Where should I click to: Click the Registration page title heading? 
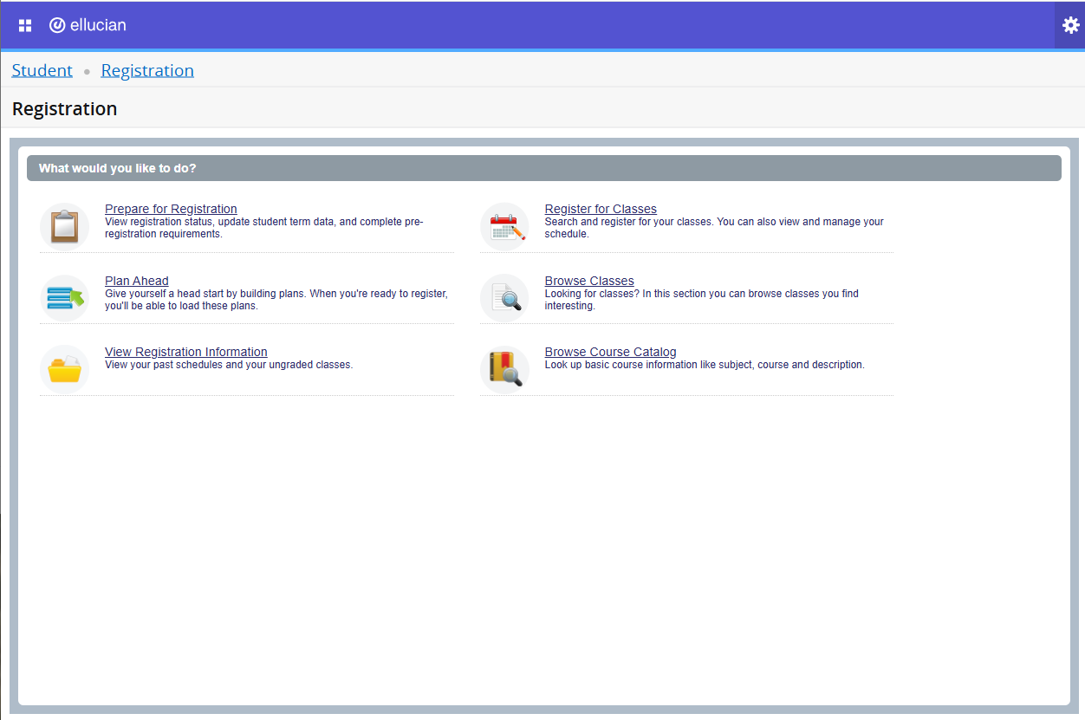click(65, 109)
